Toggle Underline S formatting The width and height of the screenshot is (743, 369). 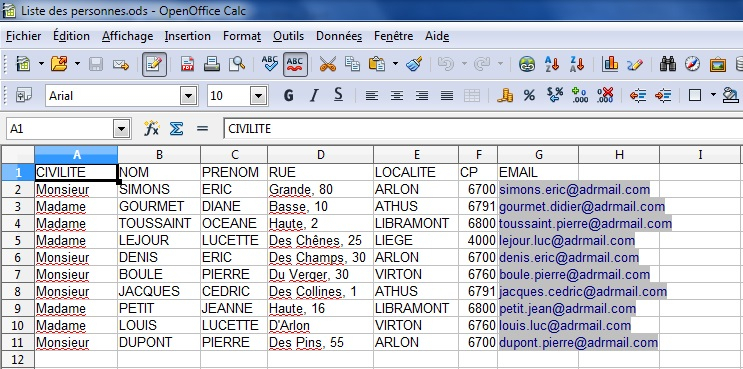(x=338, y=95)
